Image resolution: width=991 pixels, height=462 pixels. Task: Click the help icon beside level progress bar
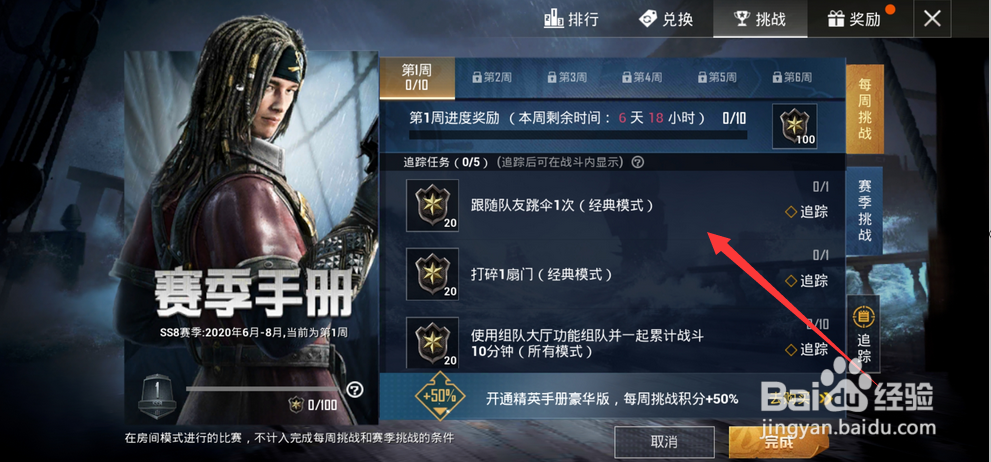(x=356, y=389)
